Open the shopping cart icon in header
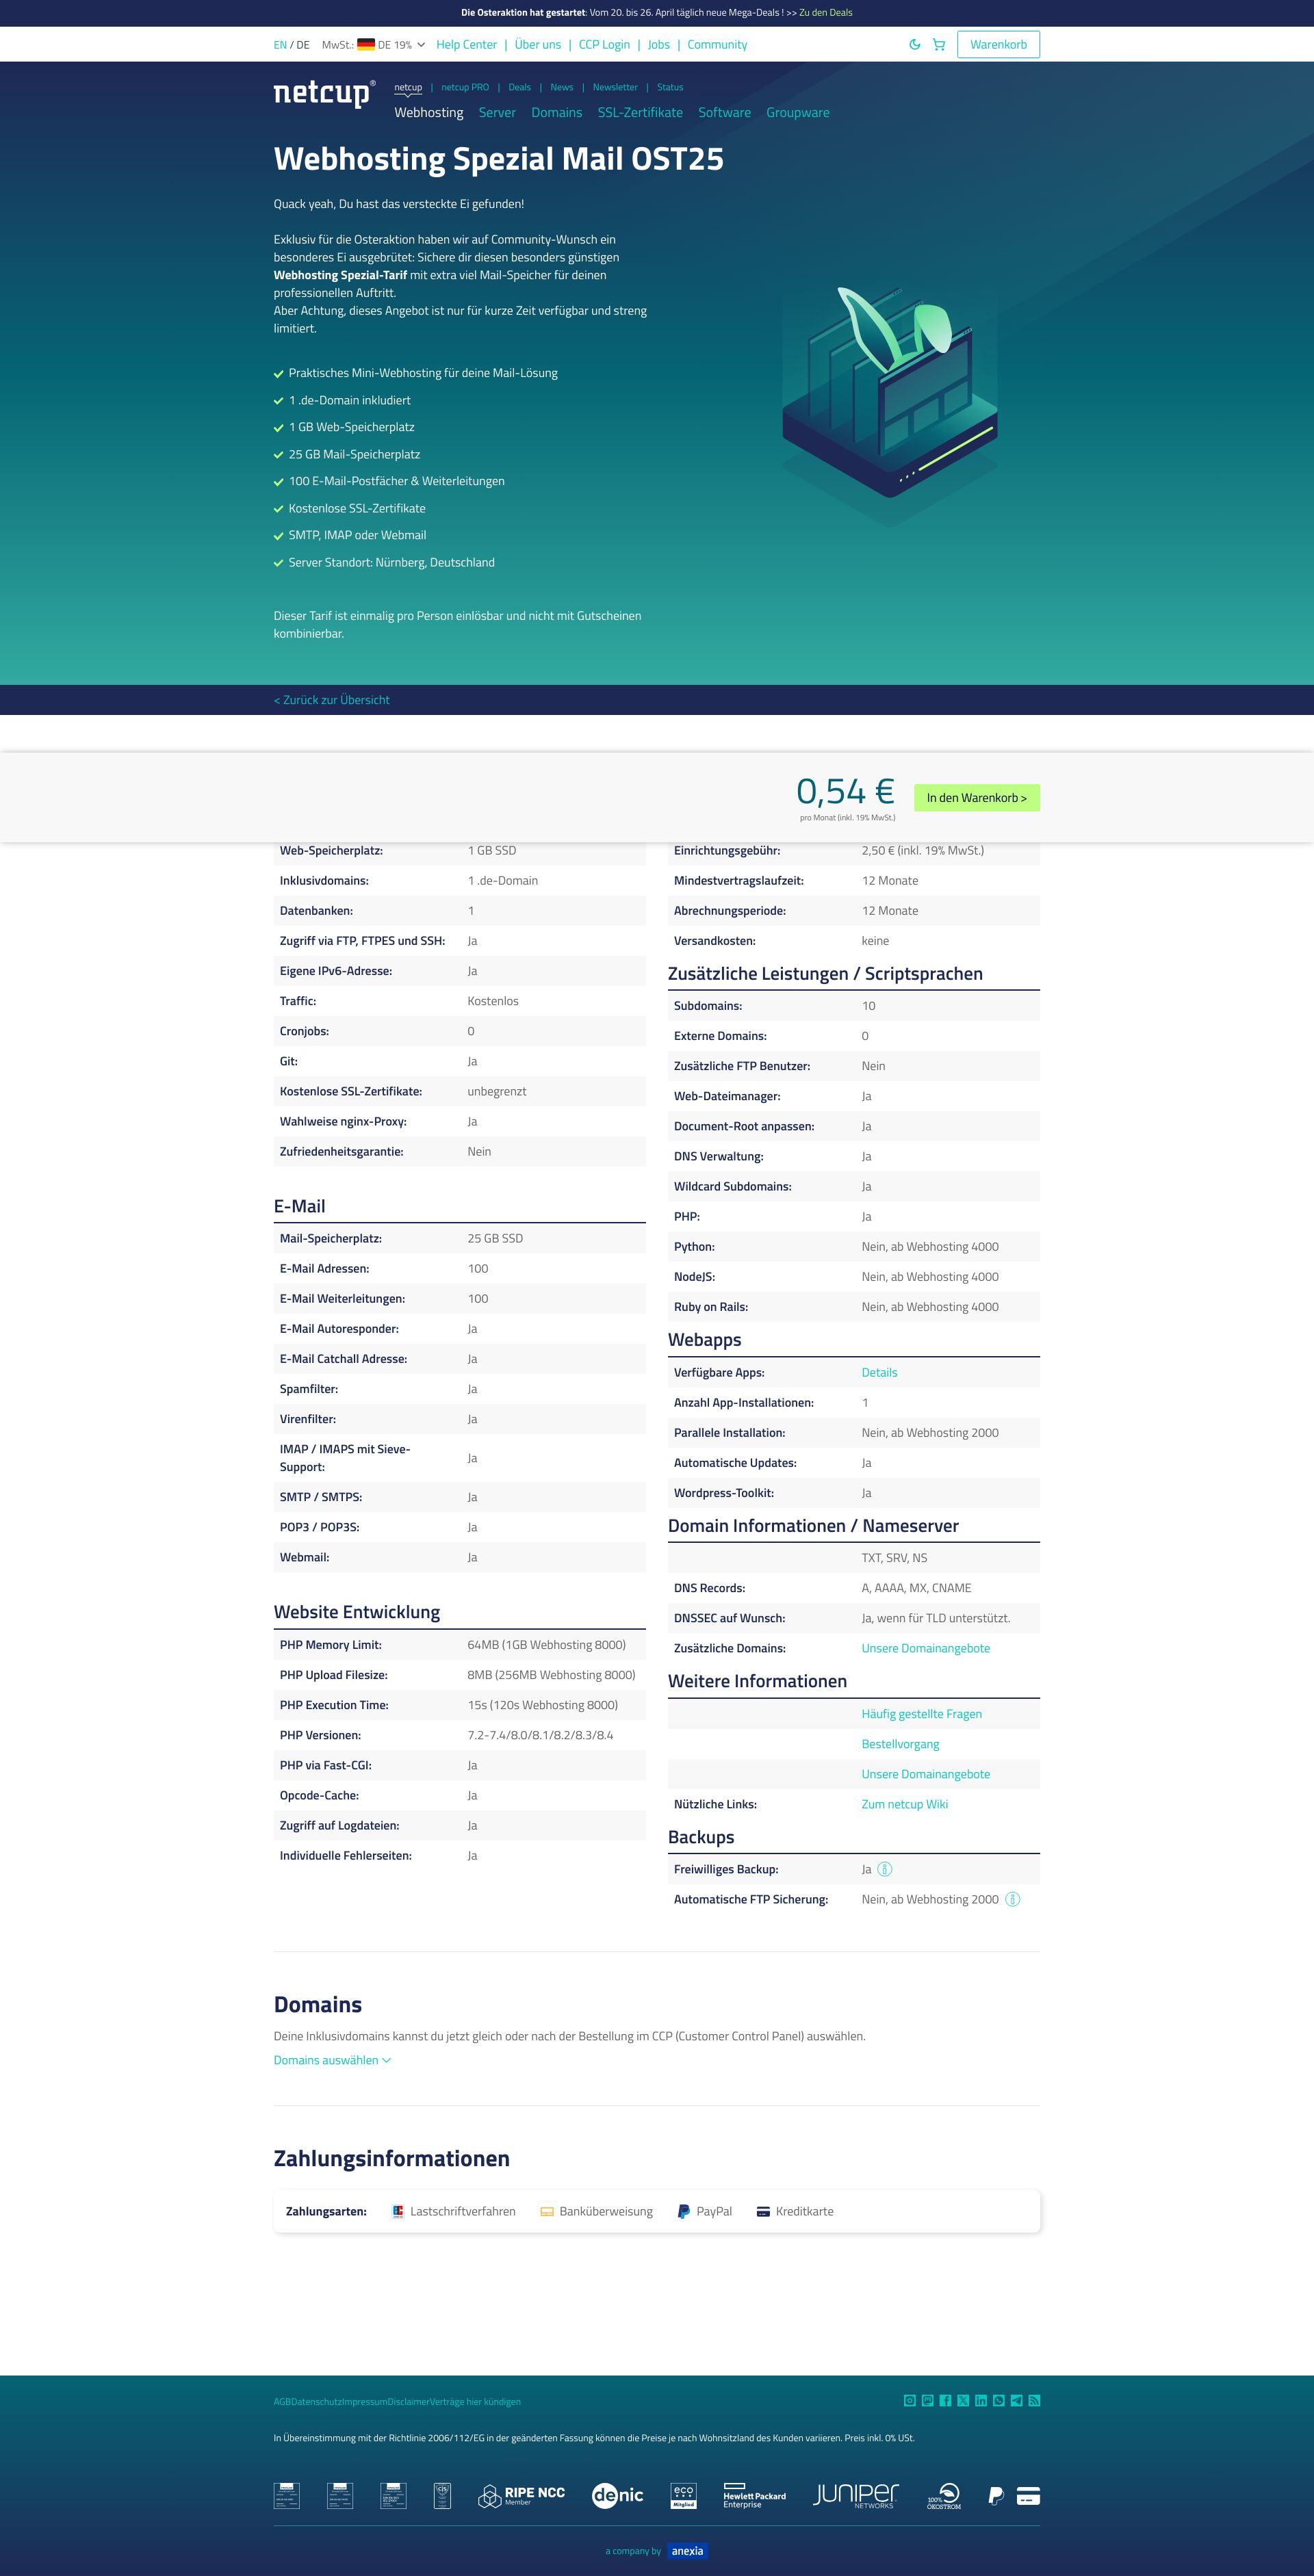 939,45
